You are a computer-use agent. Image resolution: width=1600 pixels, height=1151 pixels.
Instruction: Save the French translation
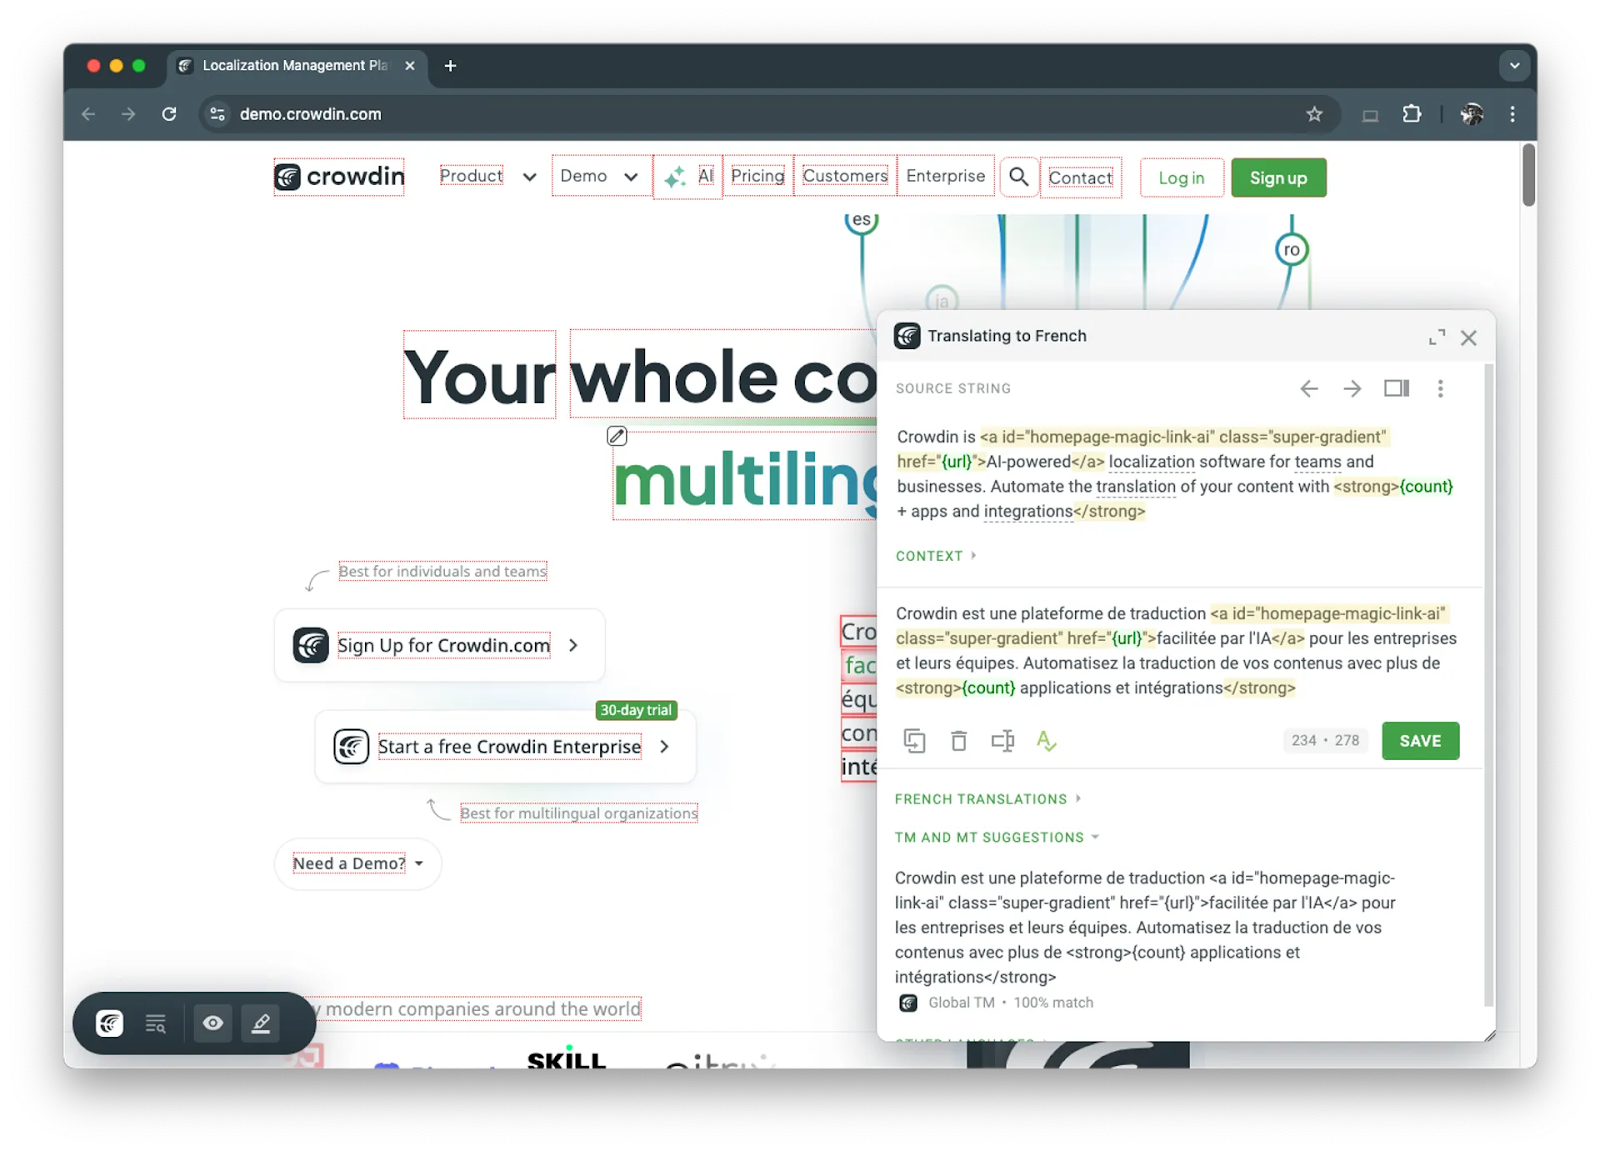(1420, 740)
